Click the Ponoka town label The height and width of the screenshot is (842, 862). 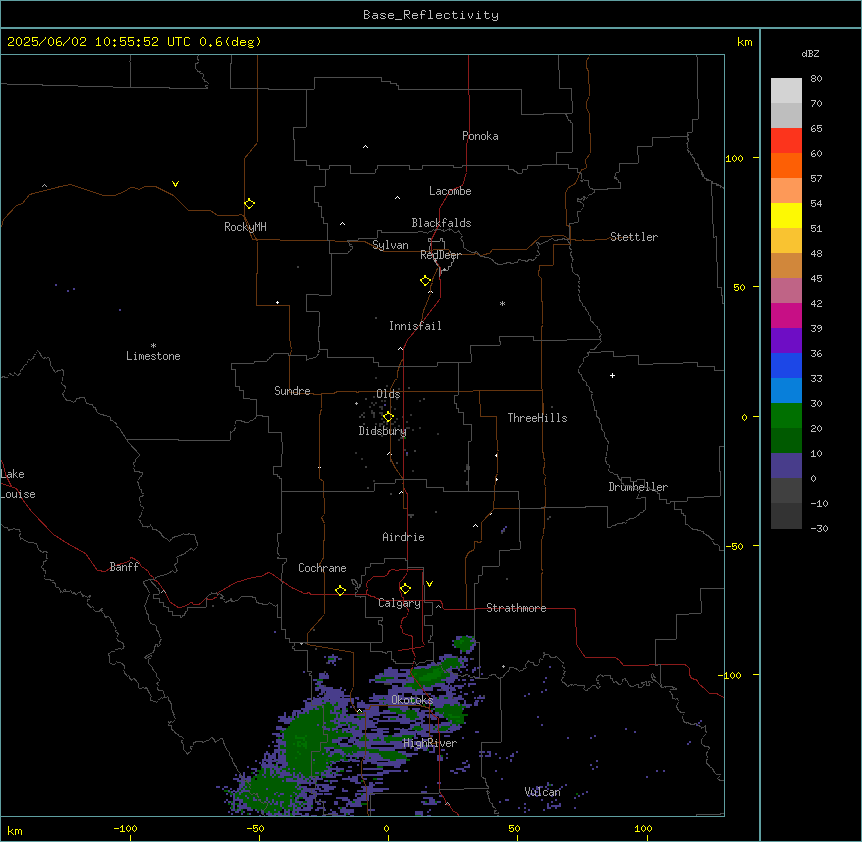pyautogui.click(x=480, y=136)
